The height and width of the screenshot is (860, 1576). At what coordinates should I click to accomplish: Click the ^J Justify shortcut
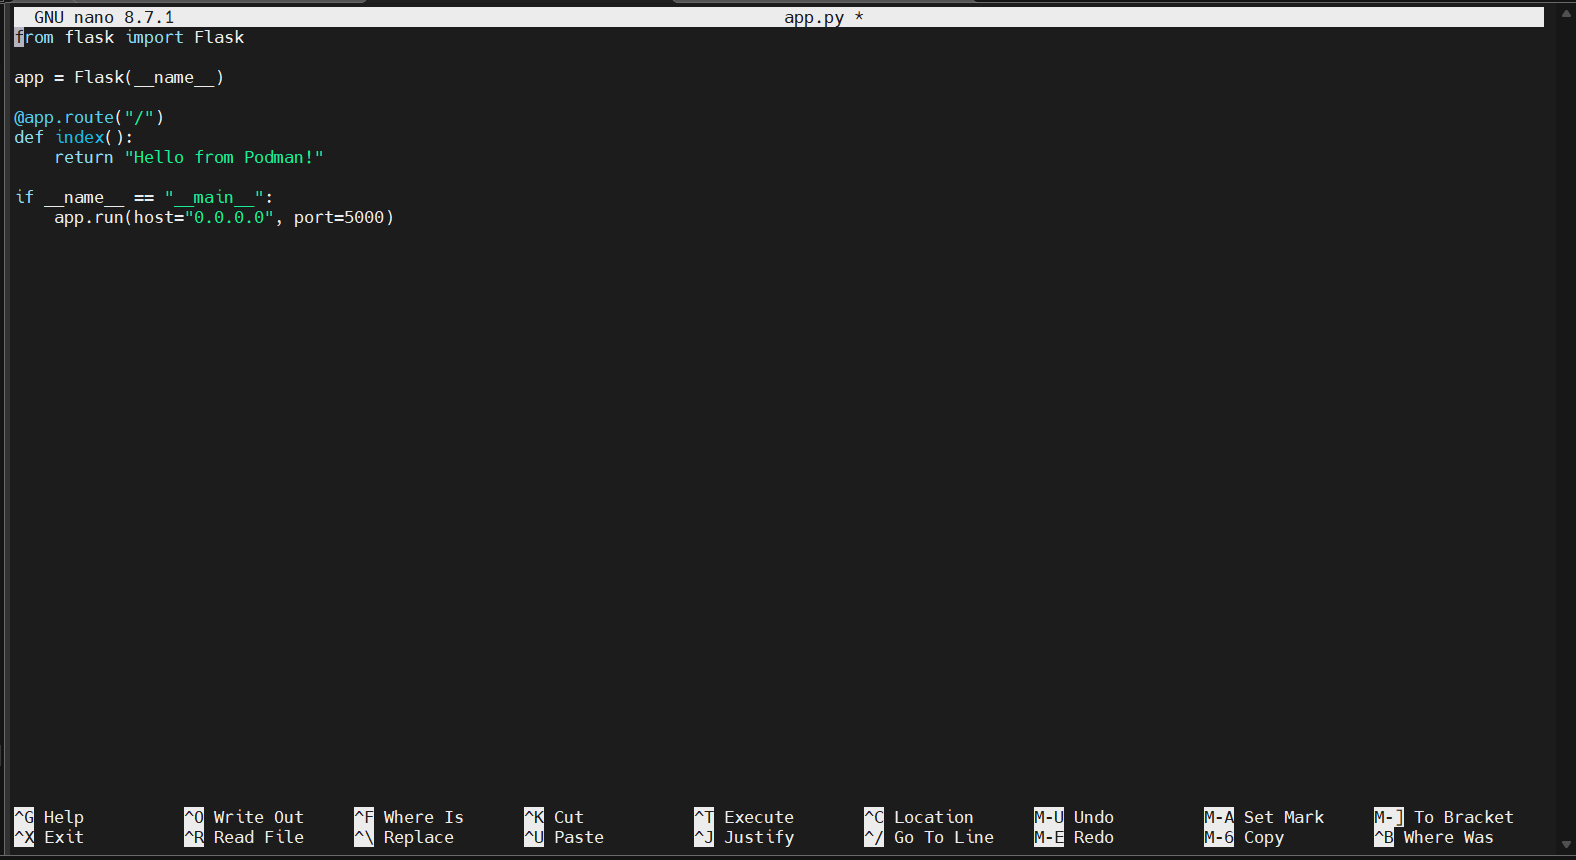pyautogui.click(x=744, y=837)
